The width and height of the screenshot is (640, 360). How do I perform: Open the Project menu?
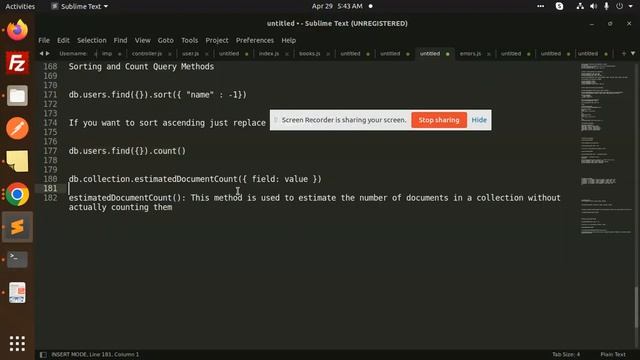[x=217, y=40]
